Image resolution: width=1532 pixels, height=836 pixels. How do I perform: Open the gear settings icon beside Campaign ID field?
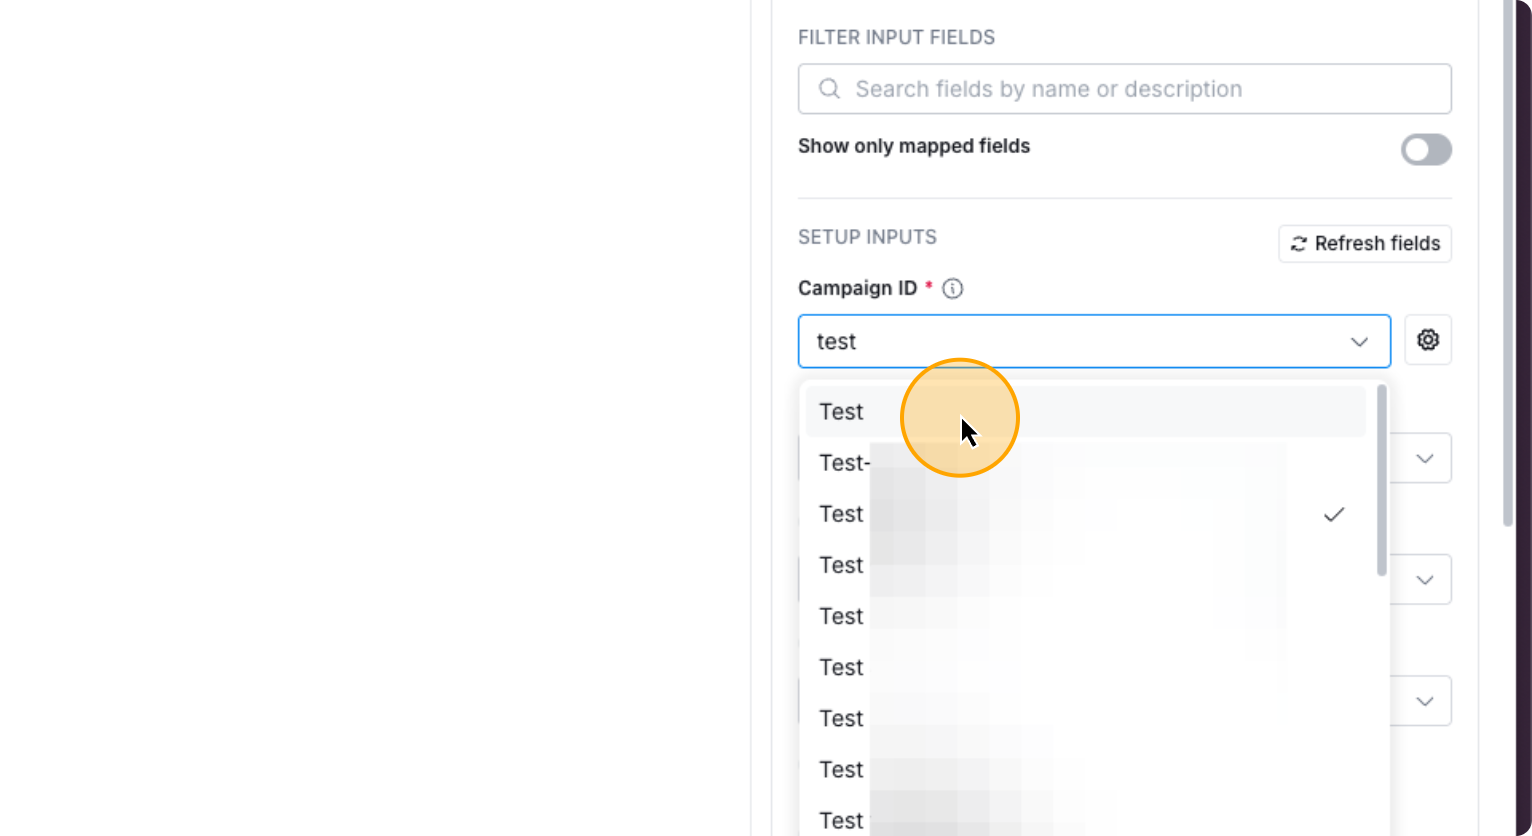[x=1428, y=340]
